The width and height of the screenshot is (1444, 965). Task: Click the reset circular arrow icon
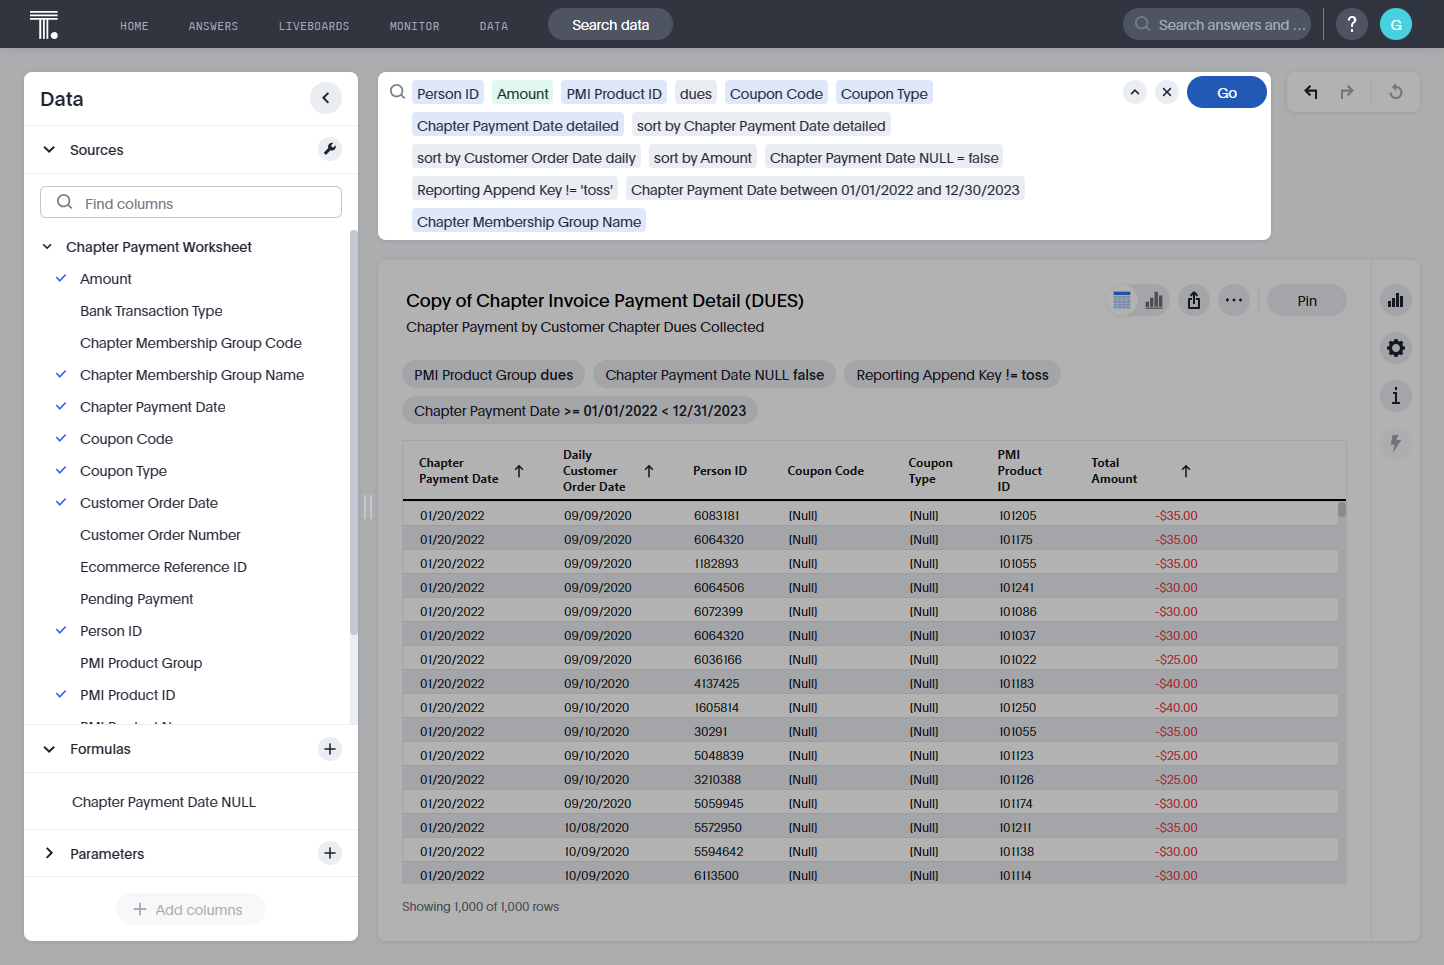[1396, 92]
